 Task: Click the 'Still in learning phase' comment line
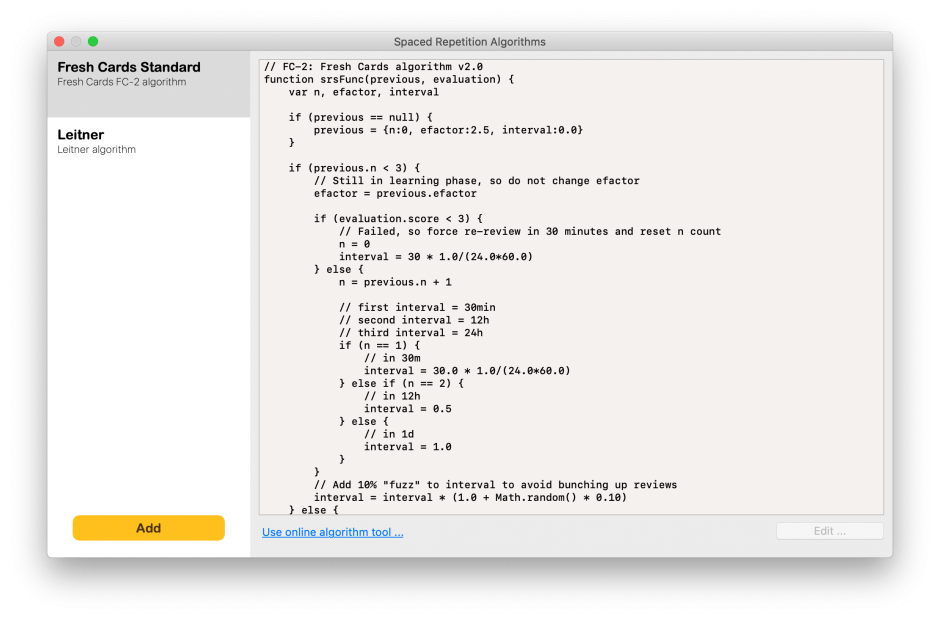click(477, 180)
